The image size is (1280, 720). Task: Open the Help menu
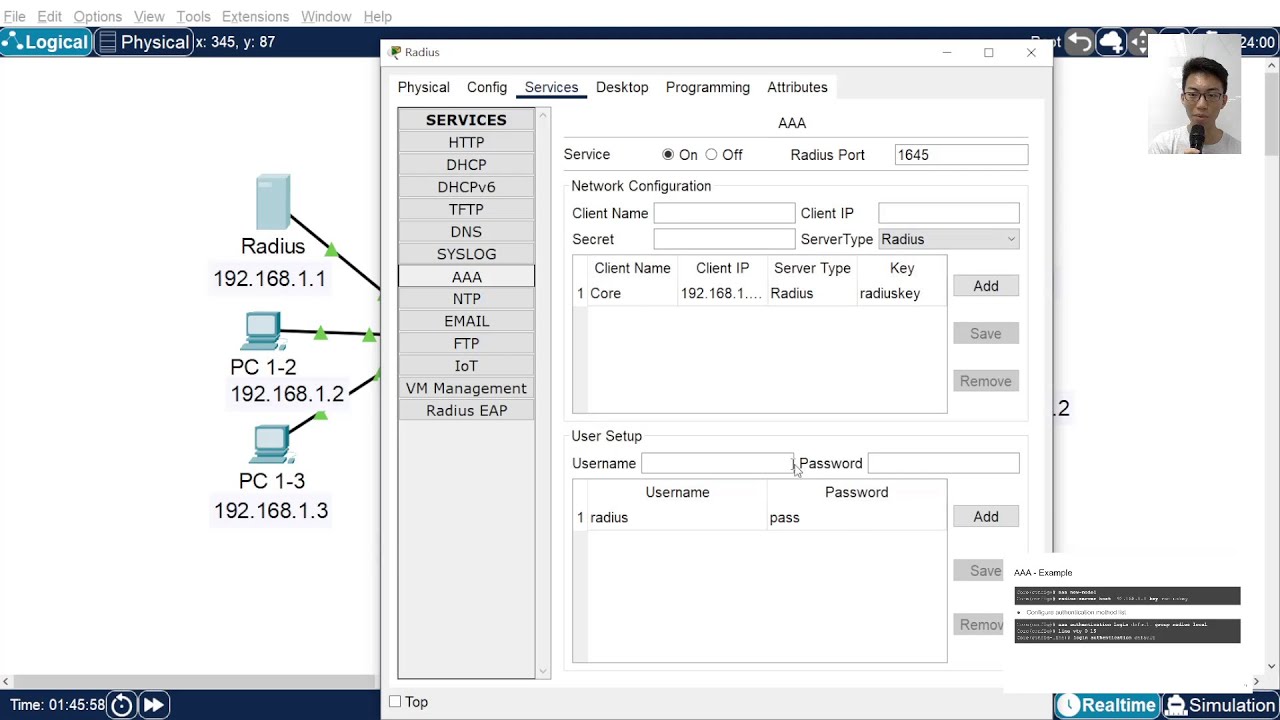(x=377, y=16)
